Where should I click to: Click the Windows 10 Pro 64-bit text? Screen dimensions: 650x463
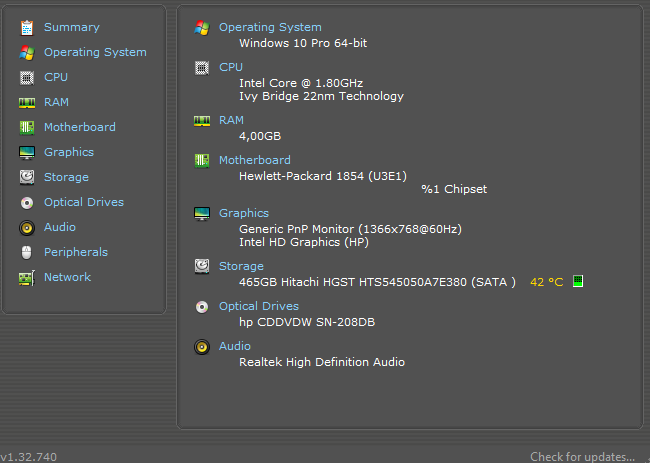coord(303,43)
